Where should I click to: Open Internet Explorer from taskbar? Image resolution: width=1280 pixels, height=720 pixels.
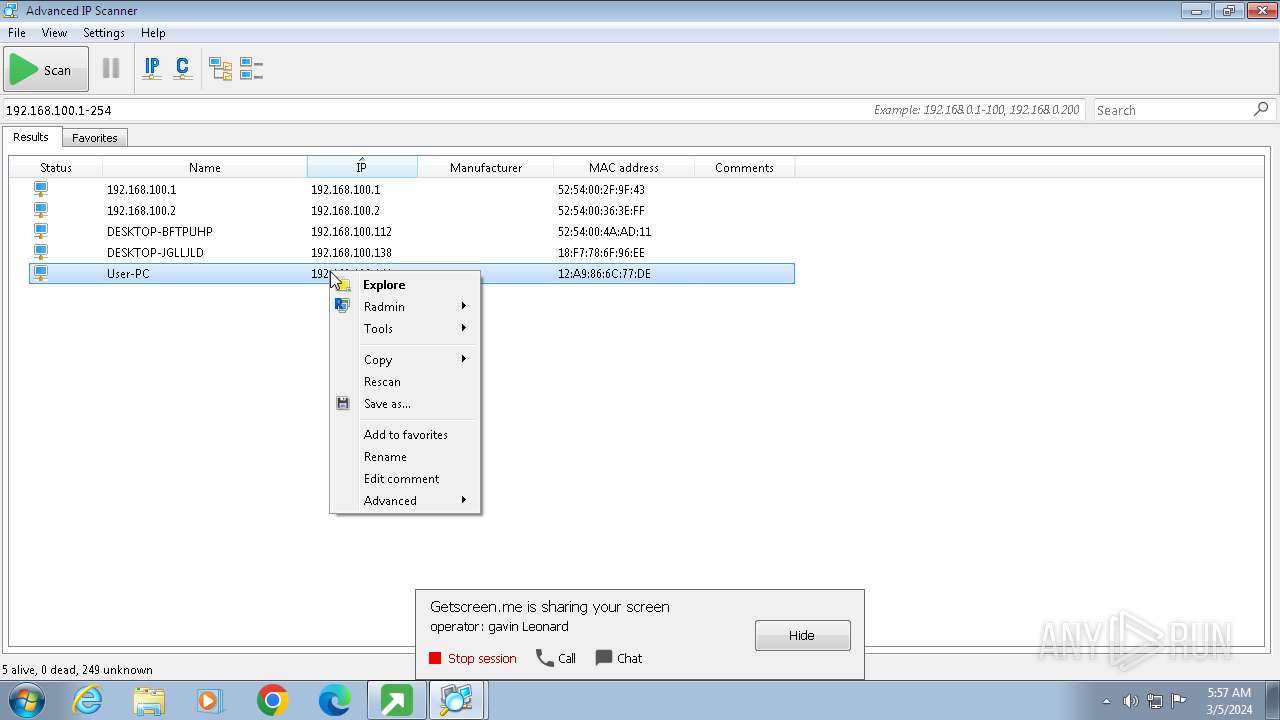click(x=88, y=700)
